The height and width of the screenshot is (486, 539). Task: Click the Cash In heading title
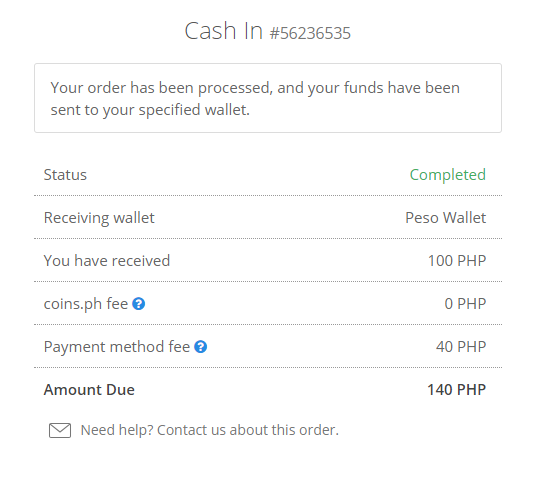point(223,31)
